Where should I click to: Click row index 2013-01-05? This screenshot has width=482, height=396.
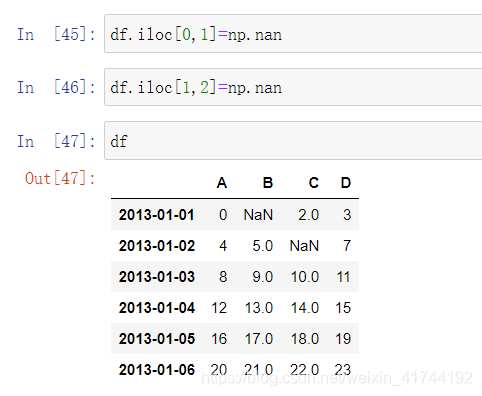coord(157,339)
